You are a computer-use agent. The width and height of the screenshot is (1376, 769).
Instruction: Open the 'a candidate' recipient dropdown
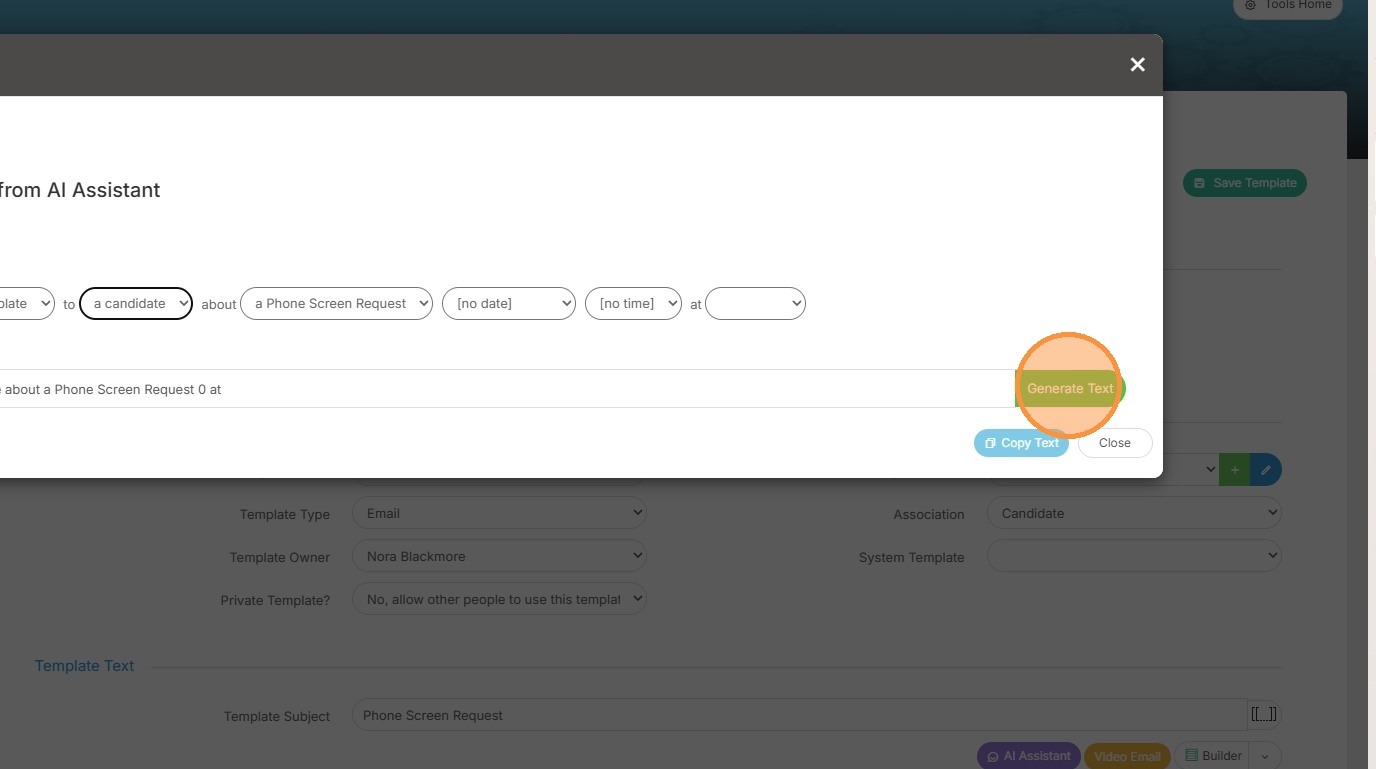136,303
